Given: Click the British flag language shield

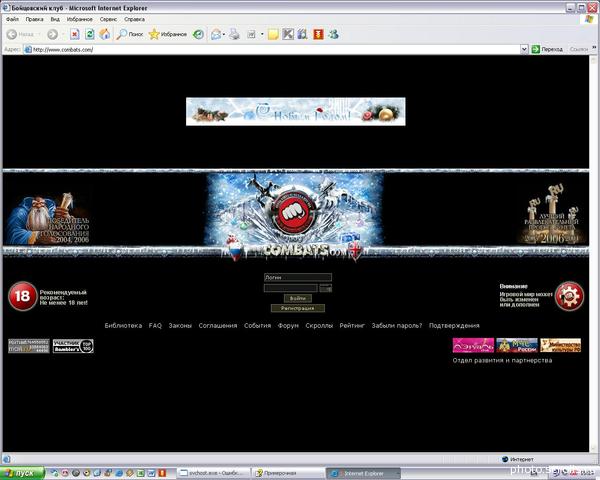Looking at the screenshot, I should pyautogui.click(x=355, y=251).
